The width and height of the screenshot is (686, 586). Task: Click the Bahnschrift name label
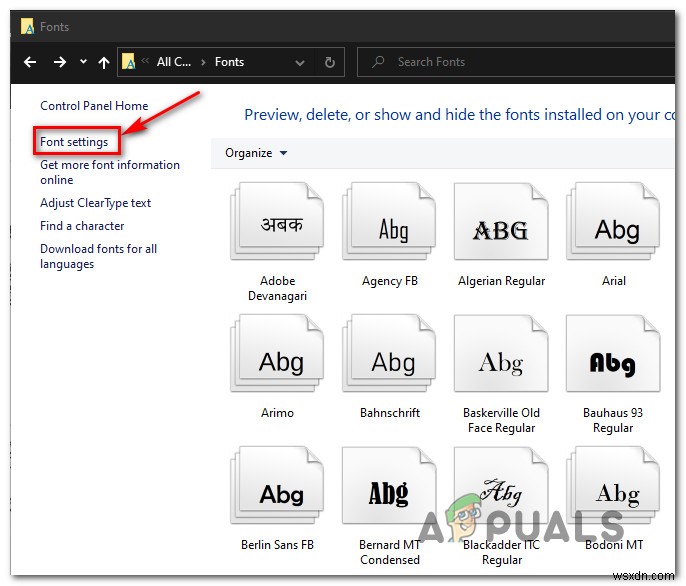[390, 413]
